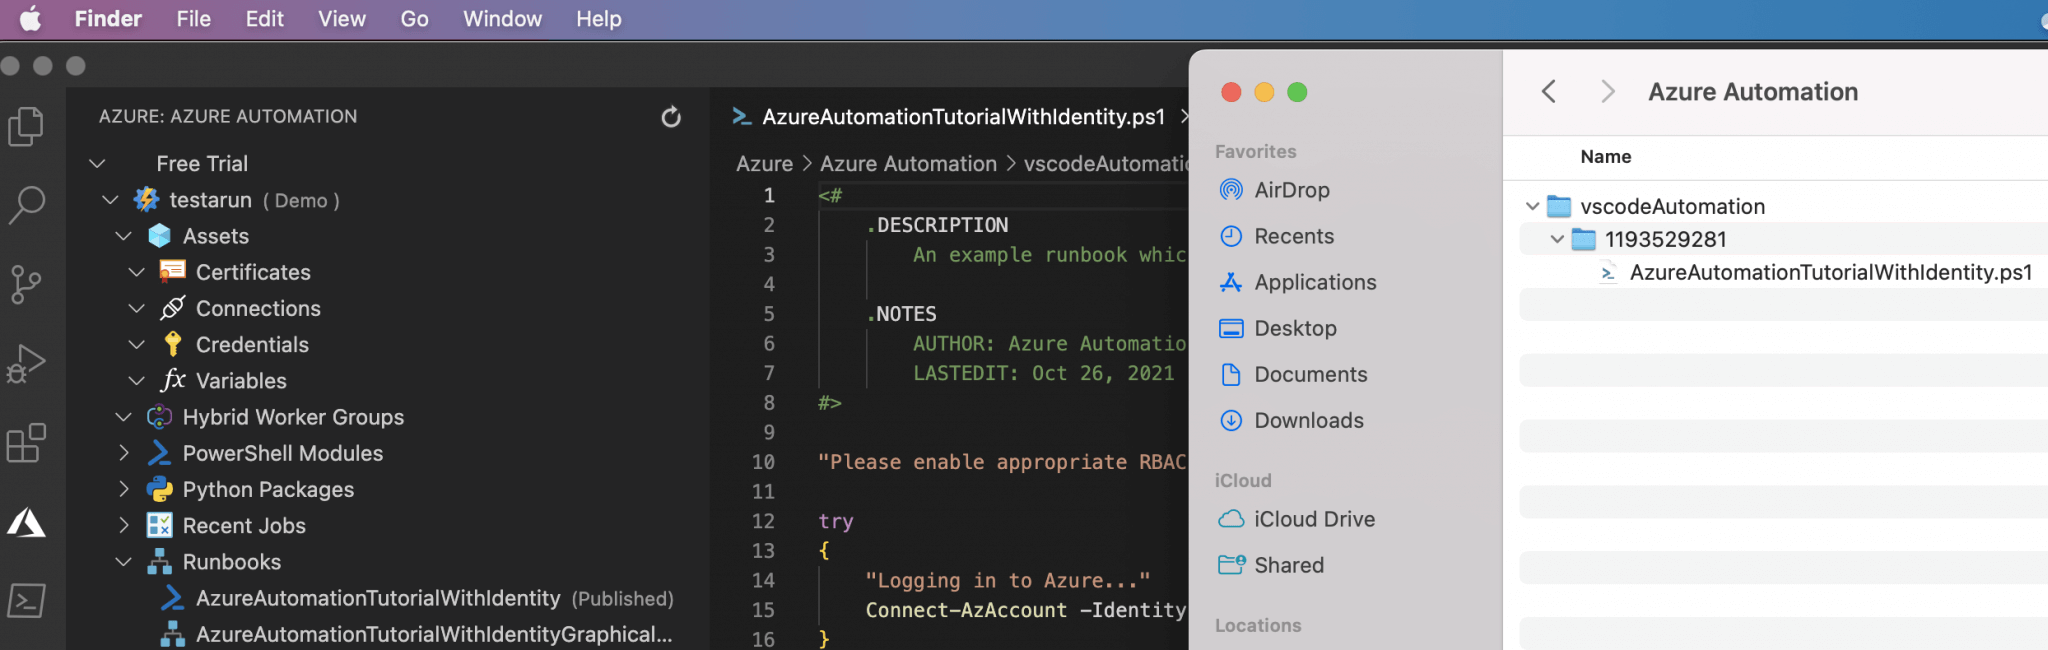Toggle the Variables node chevron
The height and width of the screenshot is (650, 2048).
point(136,380)
